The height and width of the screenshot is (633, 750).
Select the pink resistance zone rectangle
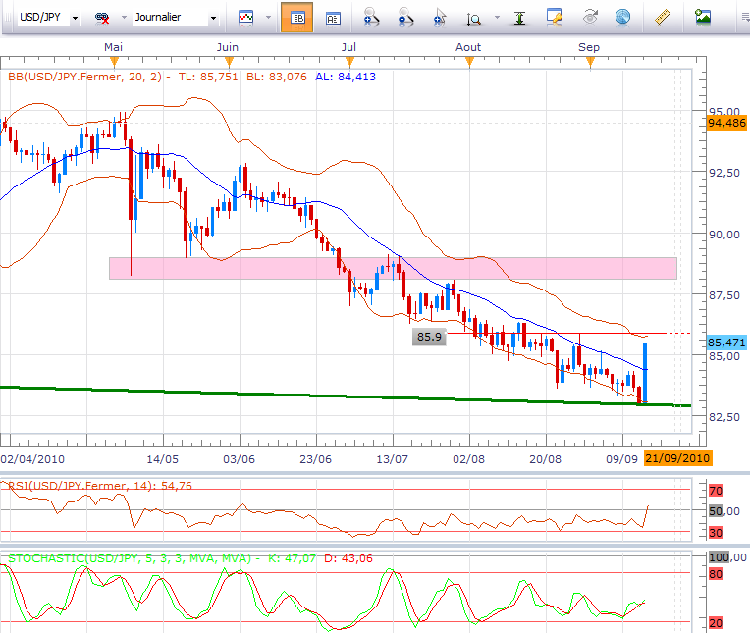[x=392, y=268]
